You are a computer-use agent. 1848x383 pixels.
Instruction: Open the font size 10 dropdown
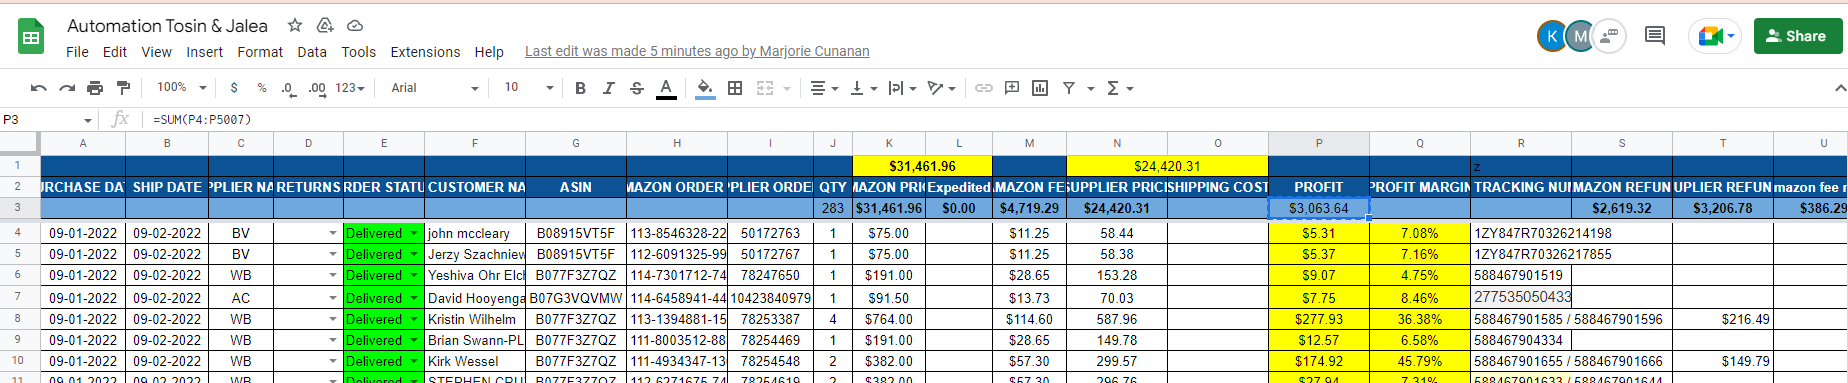coord(529,88)
